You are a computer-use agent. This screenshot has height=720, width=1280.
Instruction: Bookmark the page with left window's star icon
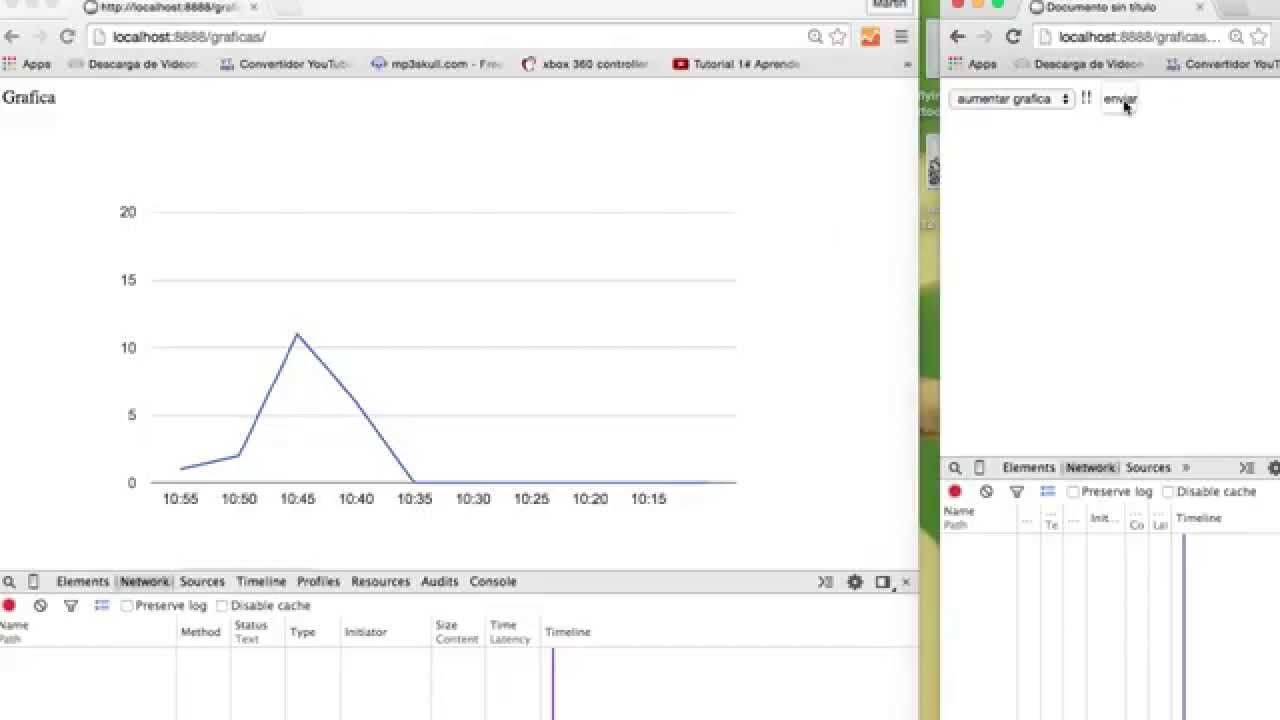tap(838, 37)
